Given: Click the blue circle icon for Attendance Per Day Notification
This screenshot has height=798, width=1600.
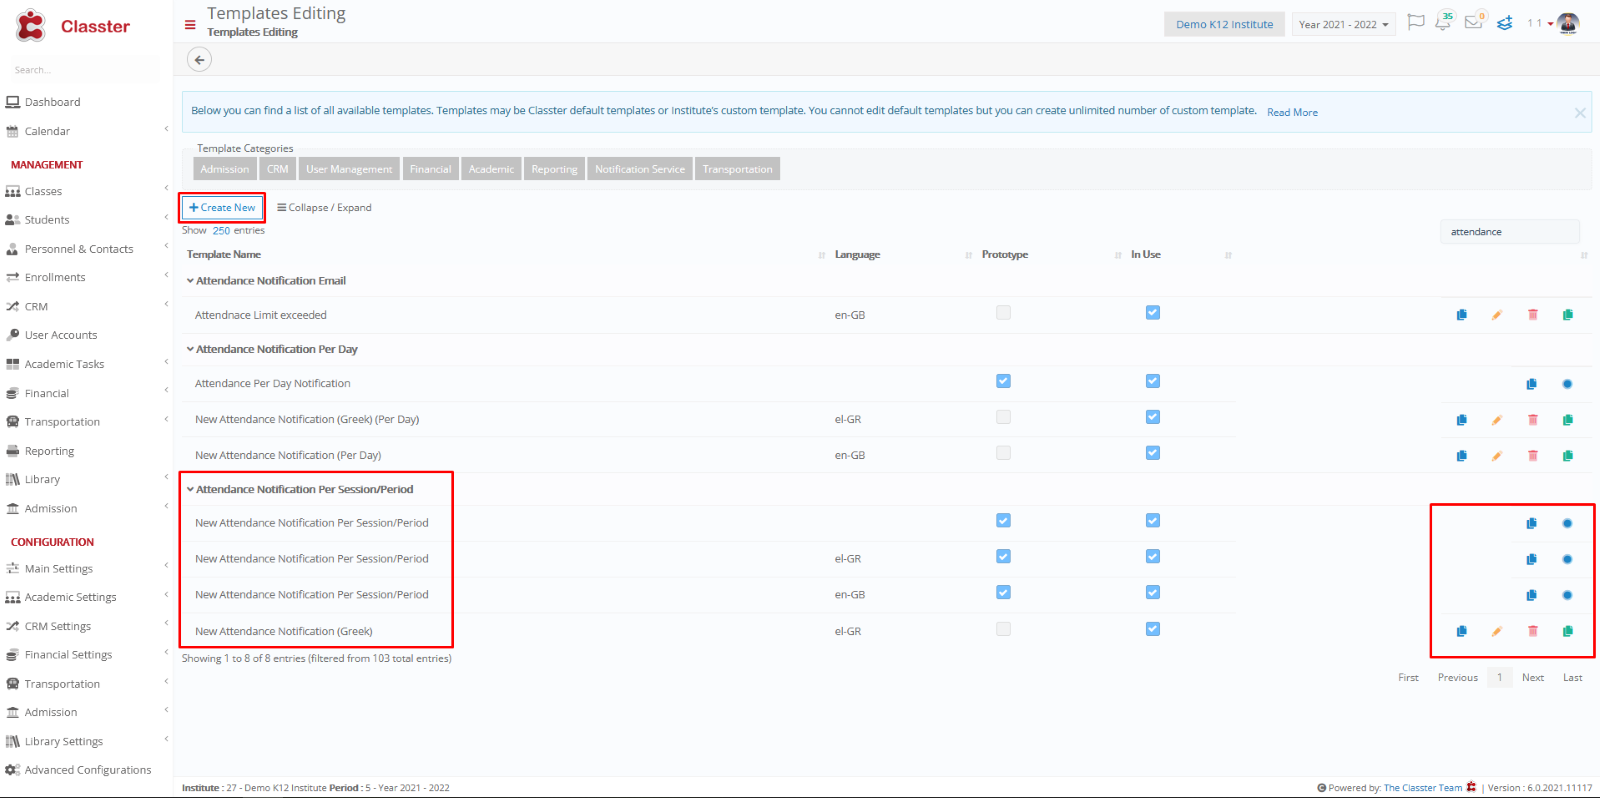Looking at the screenshot, I should coord(1567,384).
